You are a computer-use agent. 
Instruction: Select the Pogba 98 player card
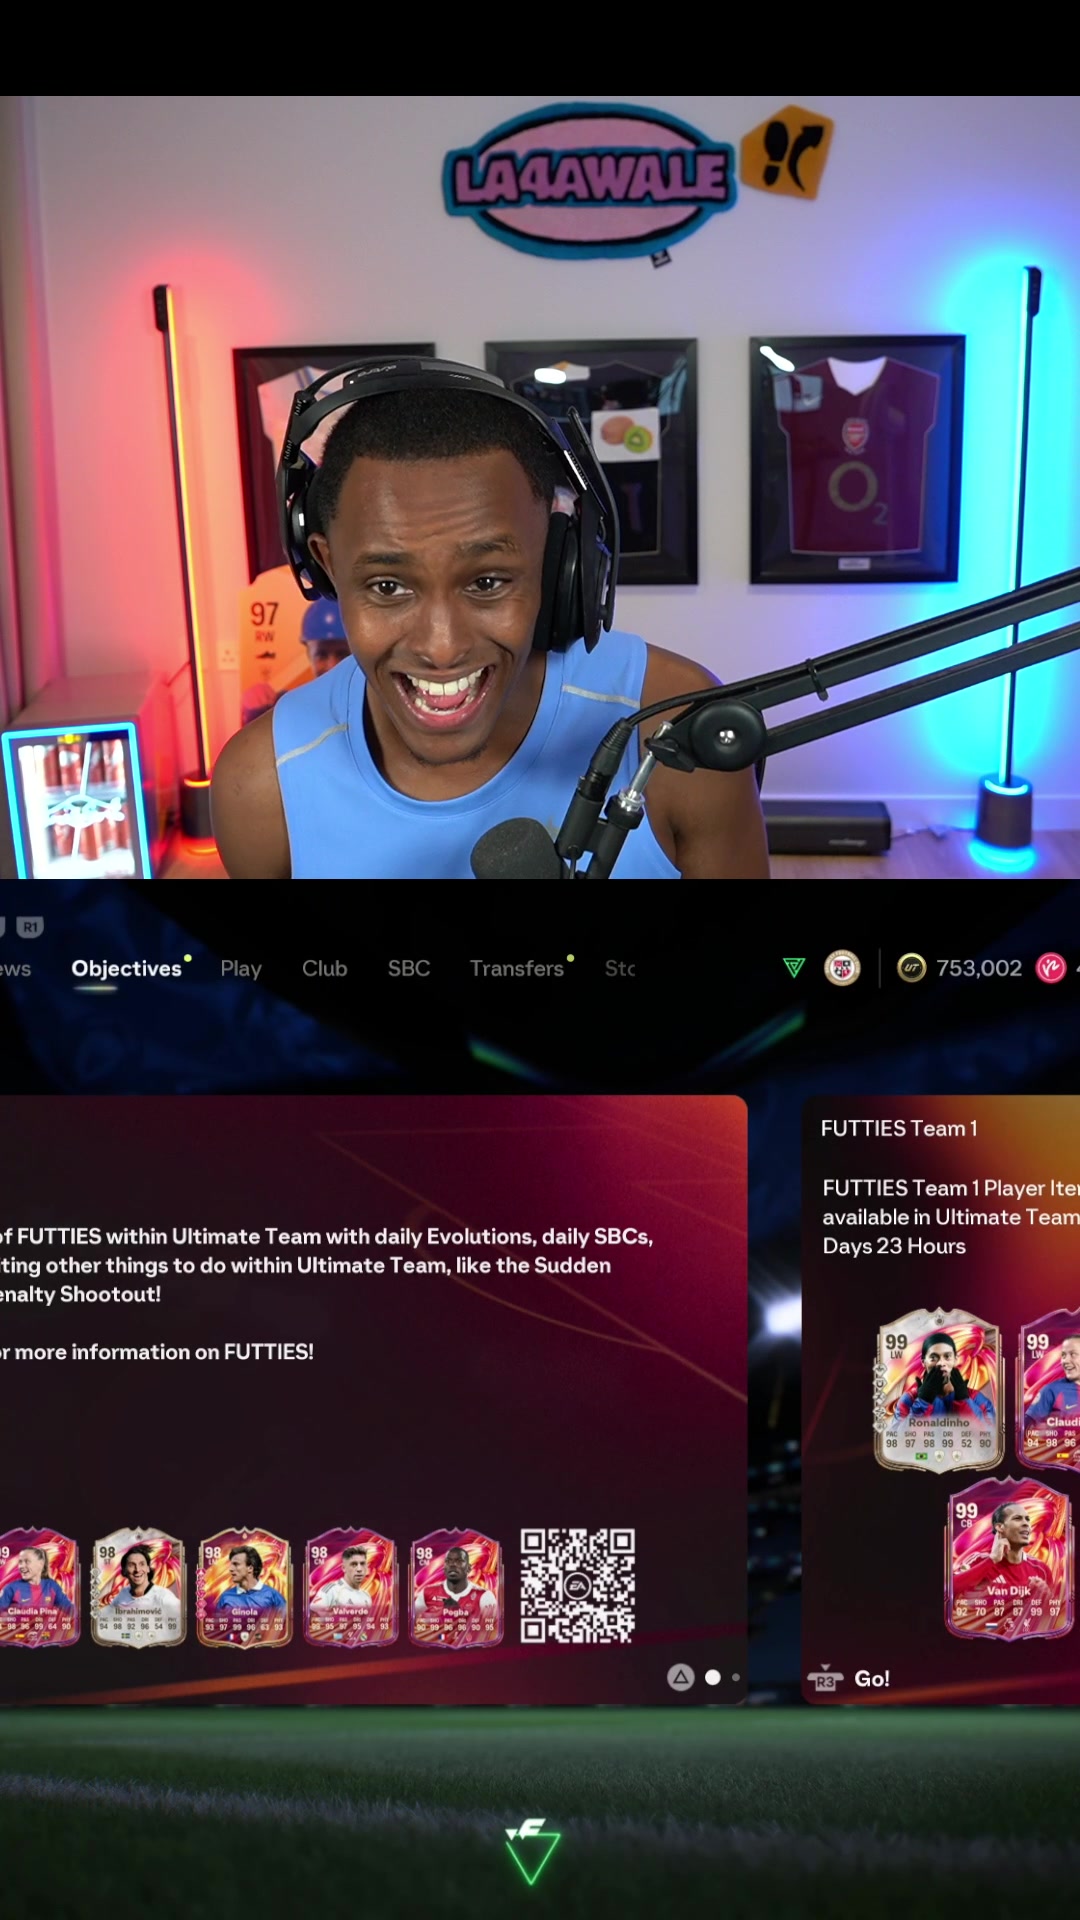(456, 1586)
